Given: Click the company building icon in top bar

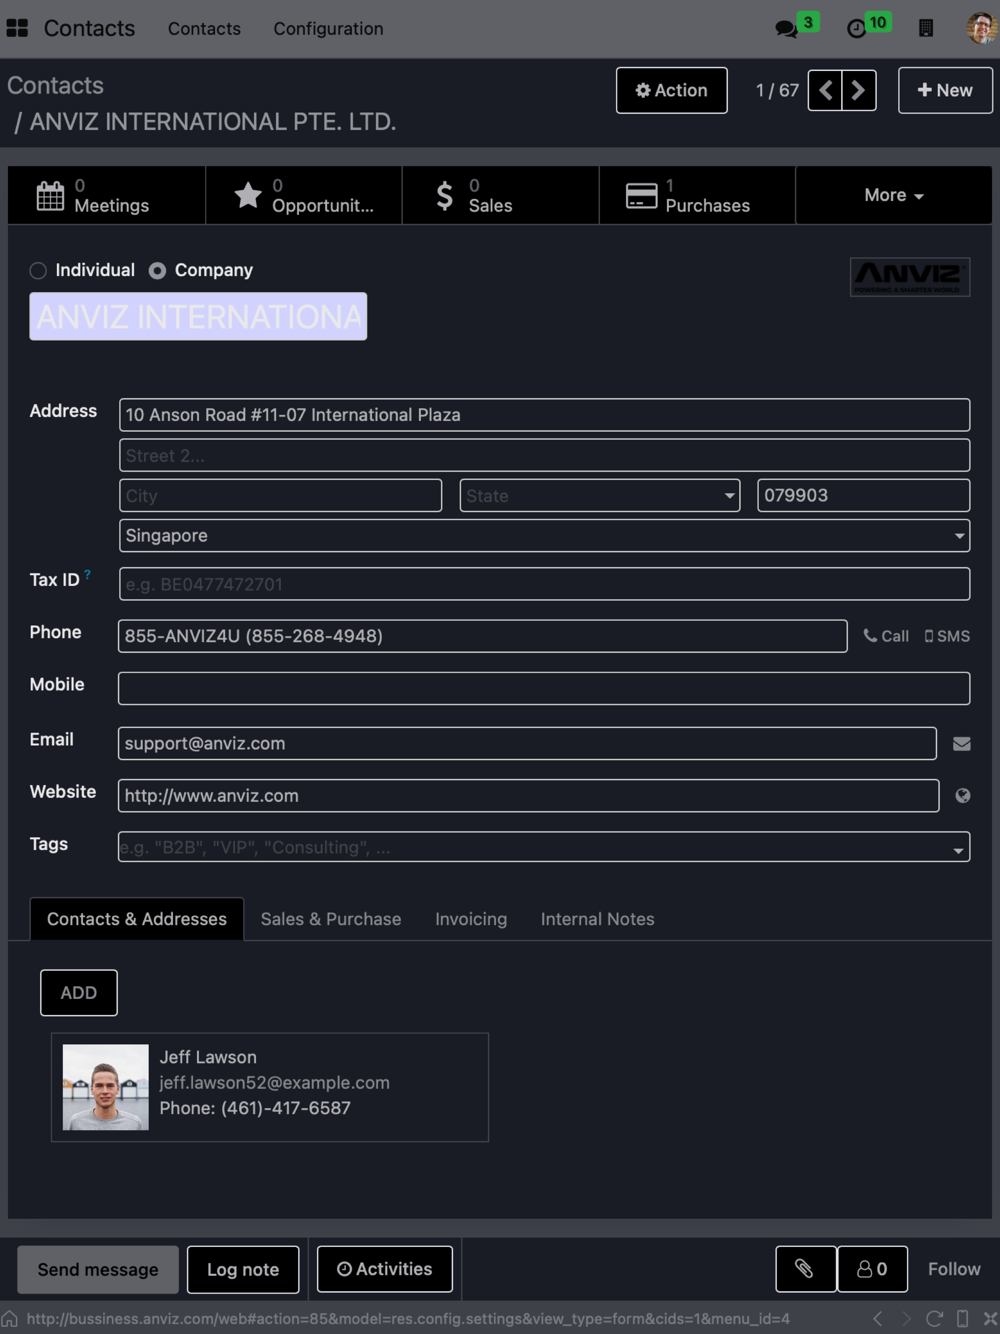Looking at the screenshot, I should [926, 28].
